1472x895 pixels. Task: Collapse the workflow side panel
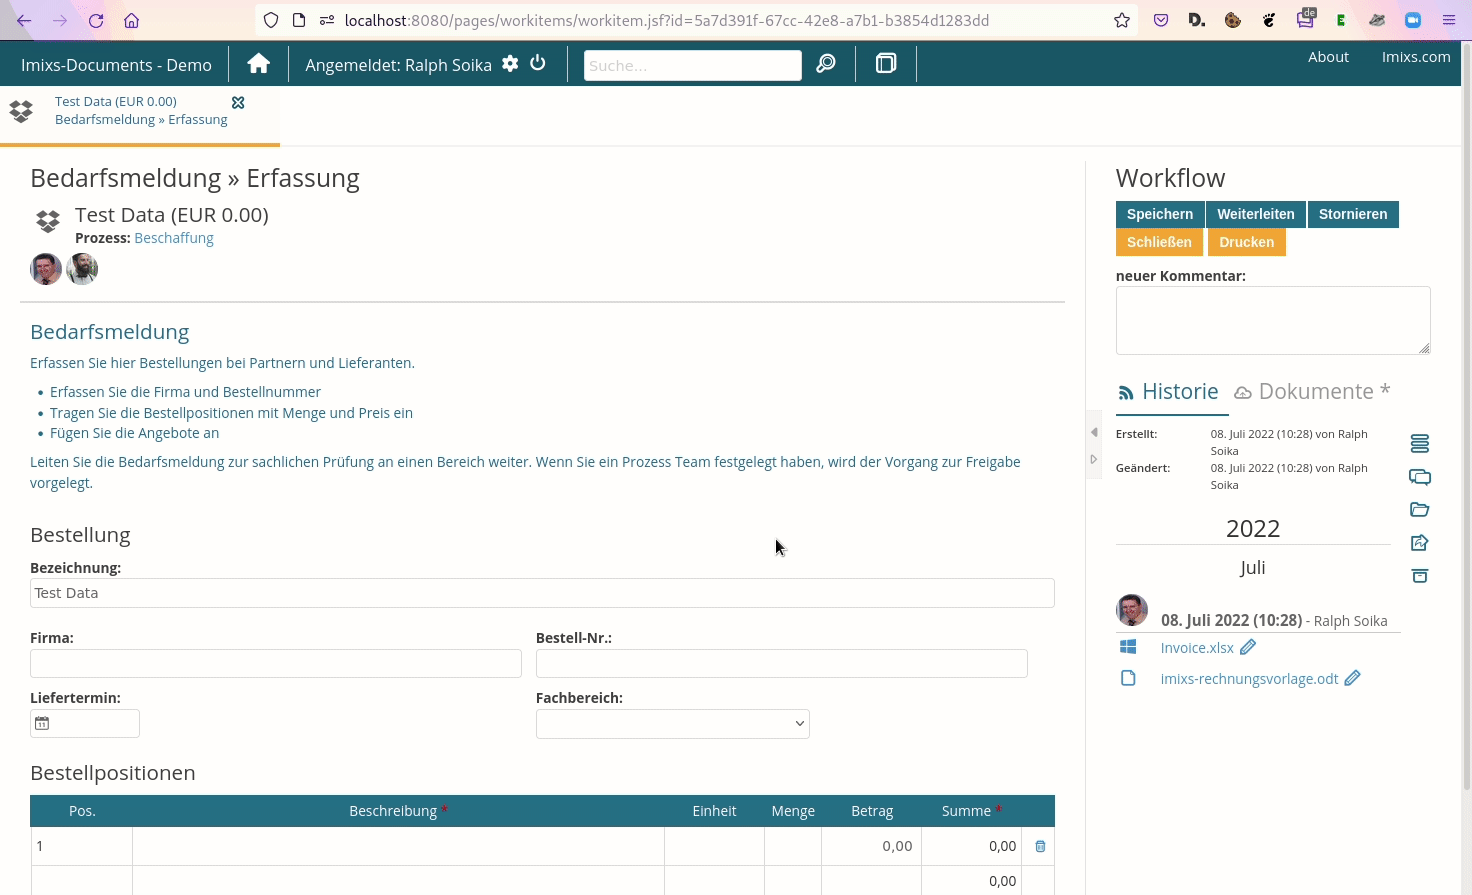pyautogui.click(x=1094, y=459)
